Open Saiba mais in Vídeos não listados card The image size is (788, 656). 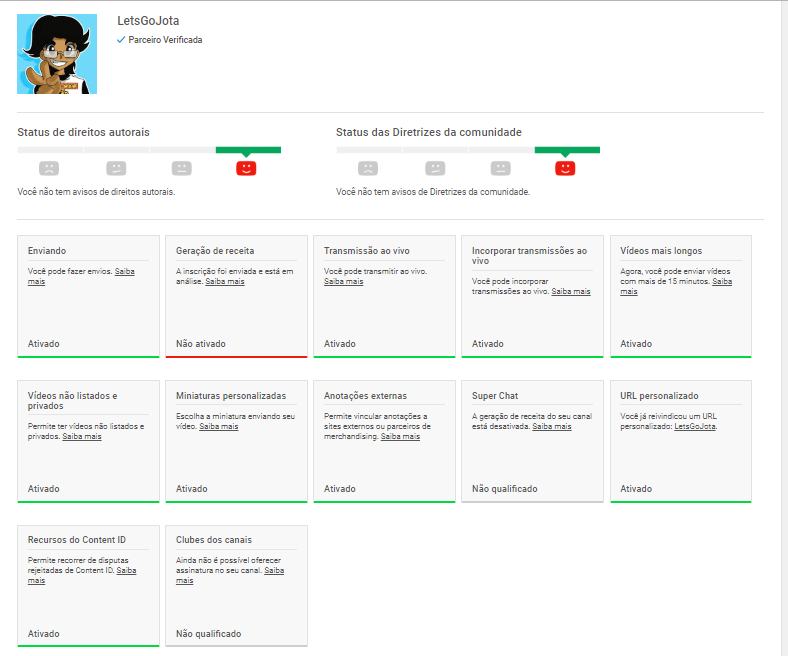click(82, 436)
